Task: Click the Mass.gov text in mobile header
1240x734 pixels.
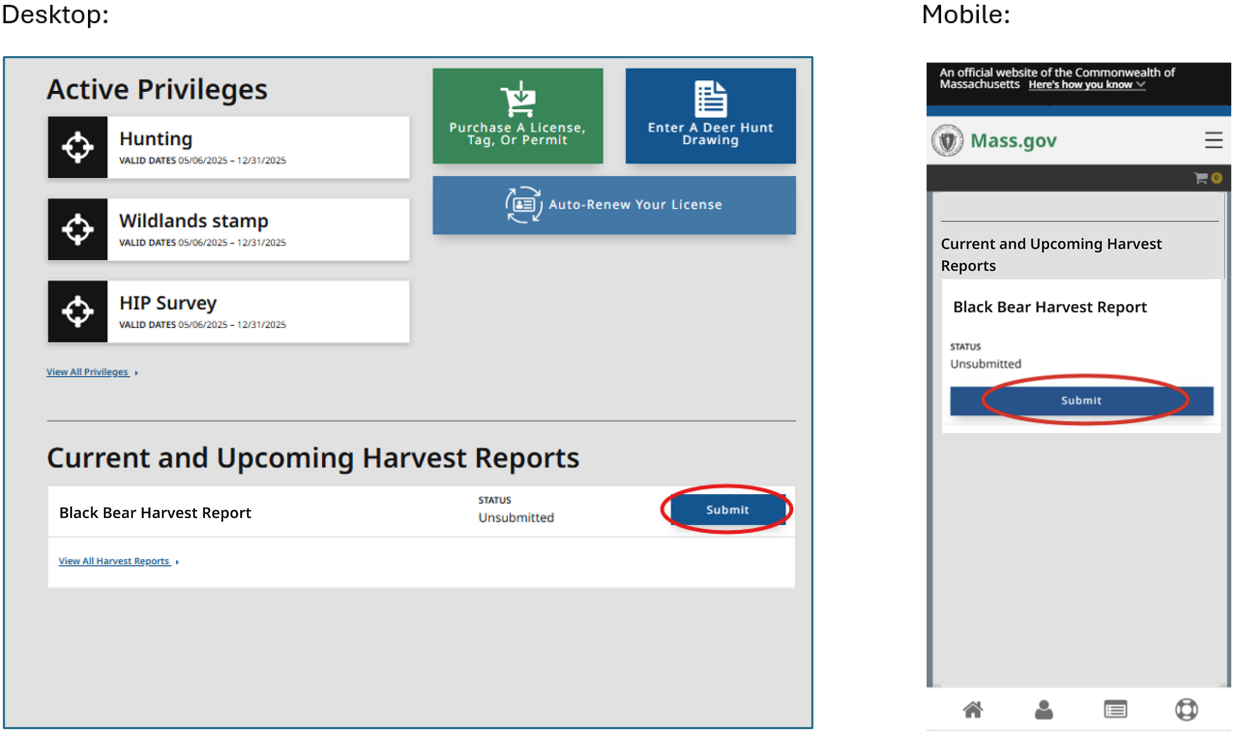Action: [x=1013, y=141]
